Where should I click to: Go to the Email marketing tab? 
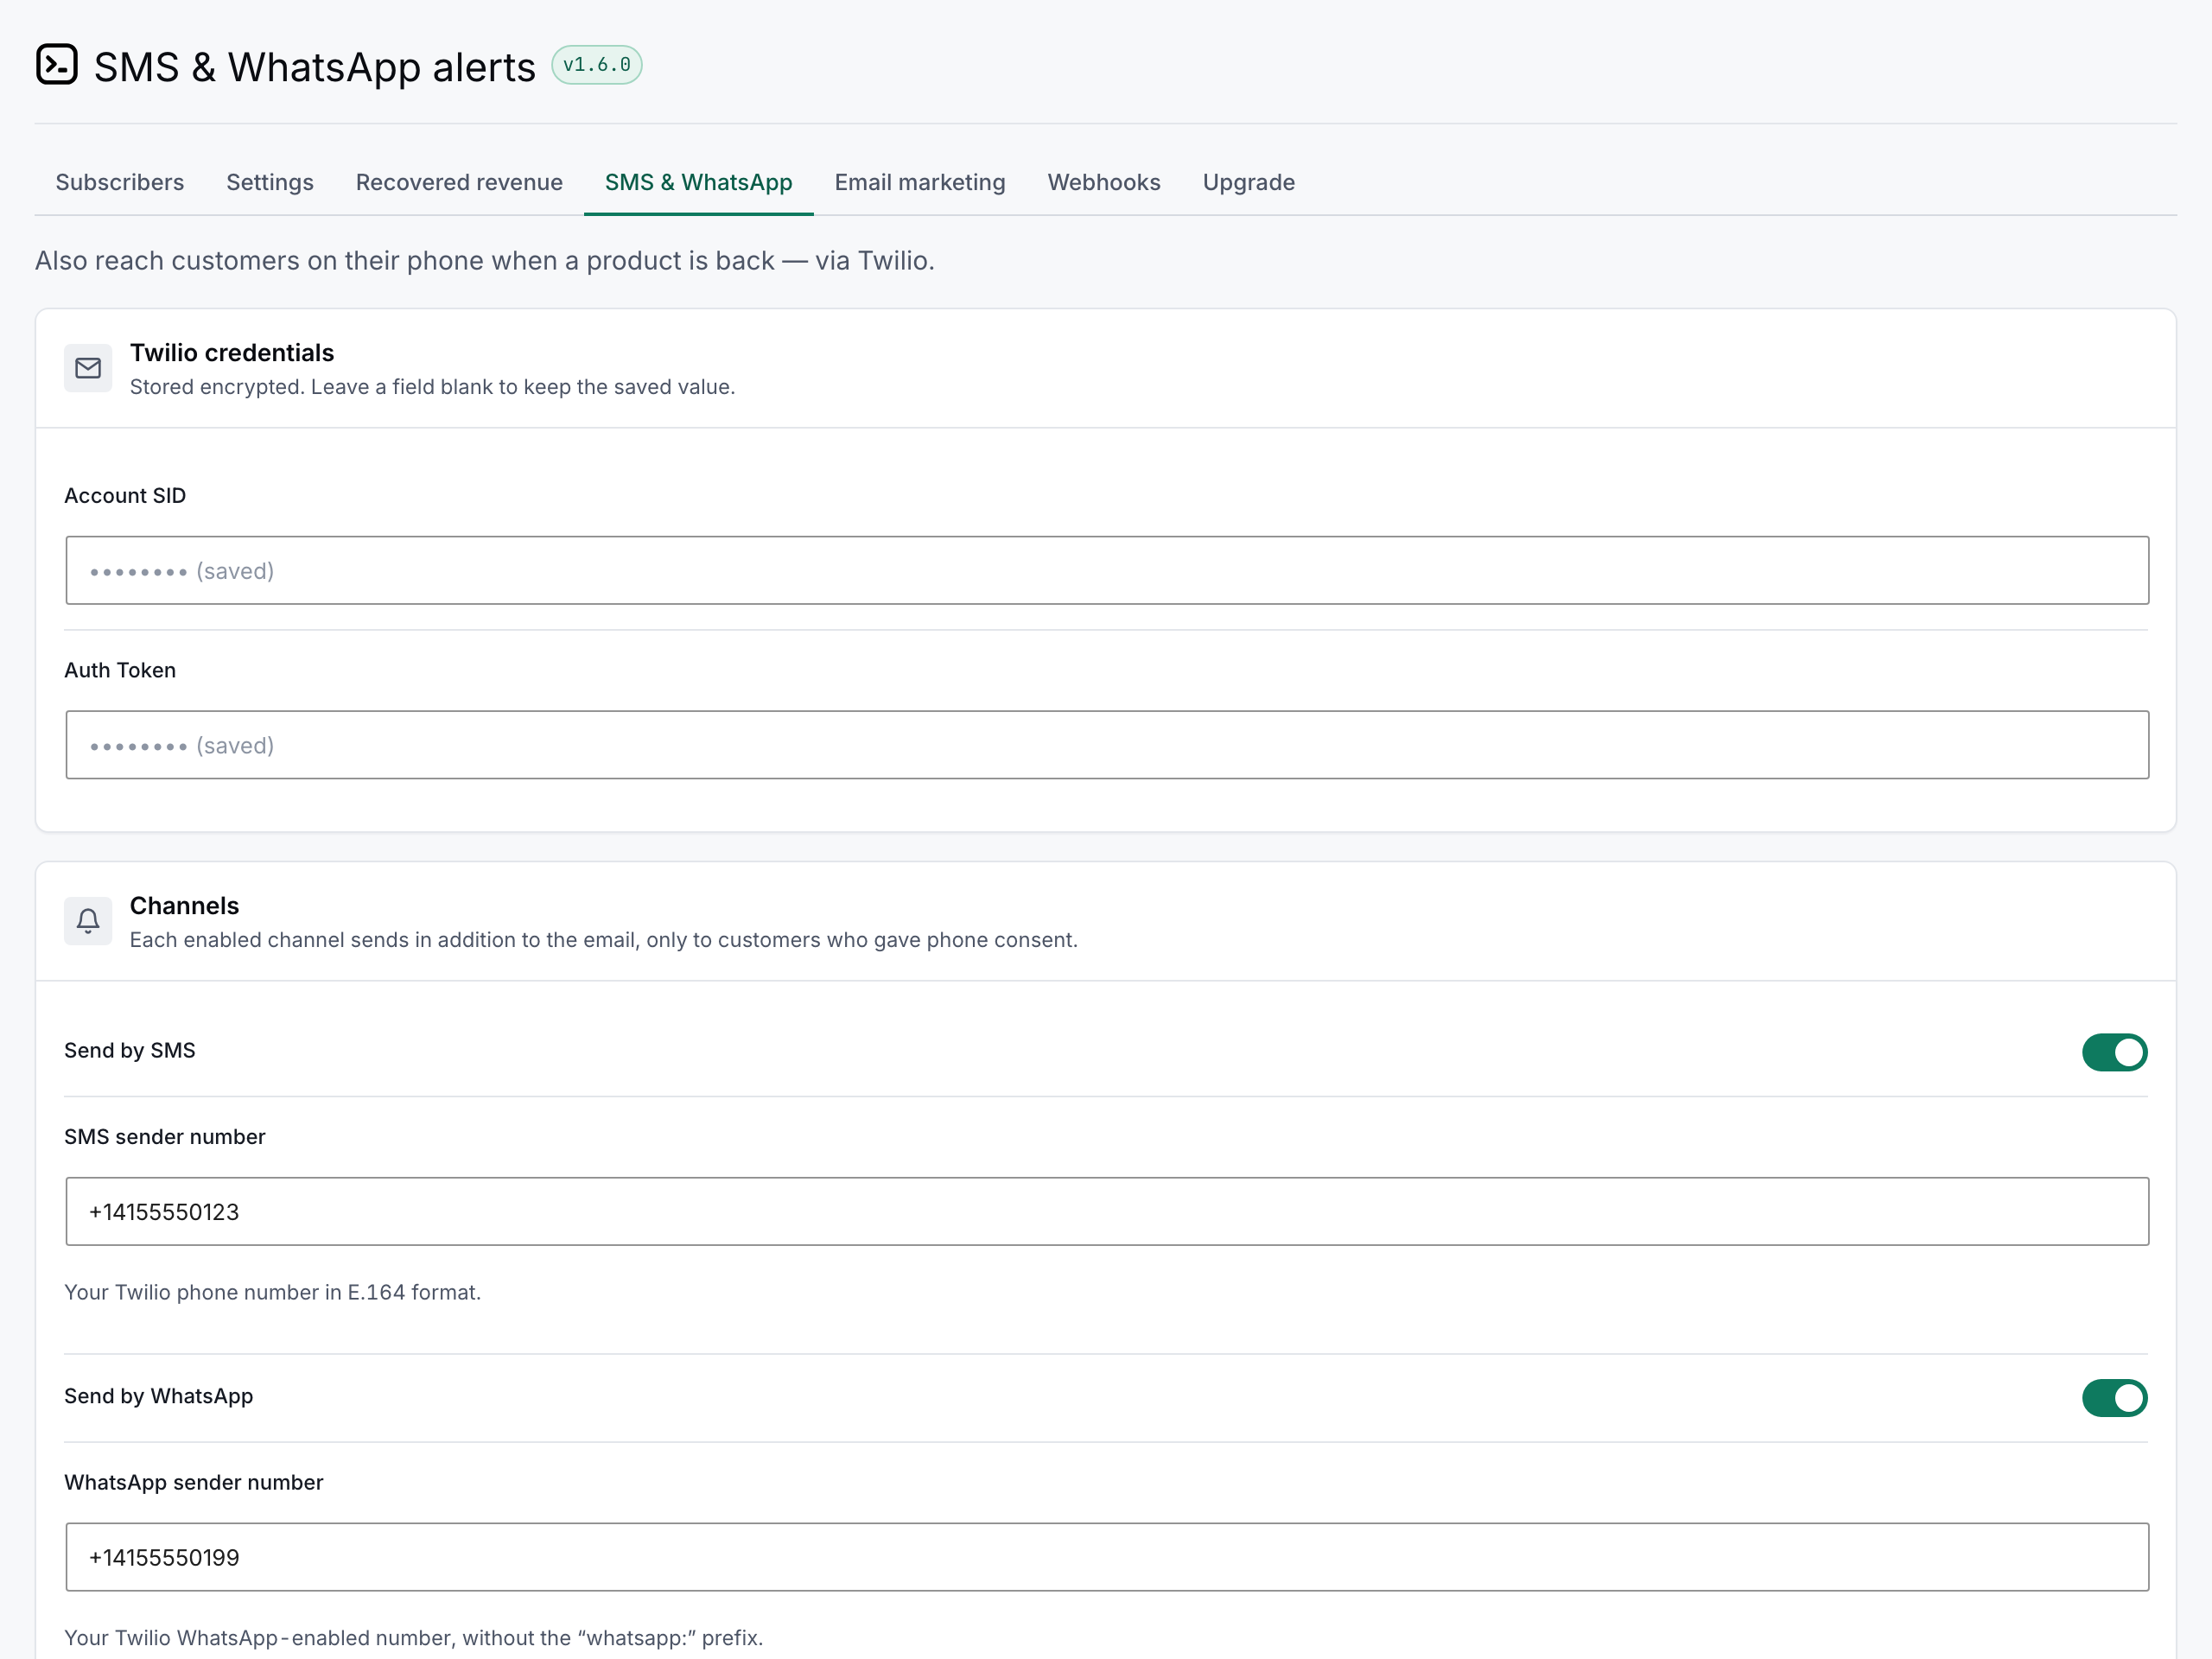click(920, 182)
